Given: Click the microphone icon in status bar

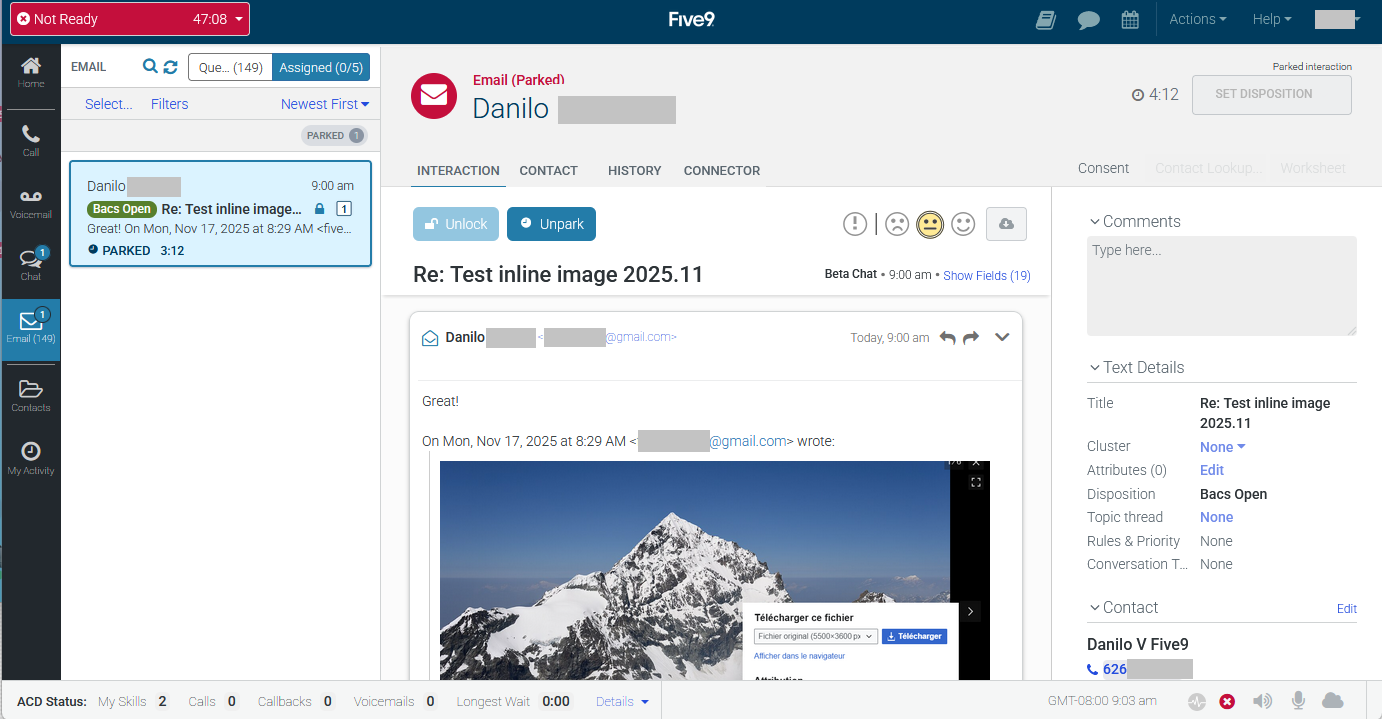Looking at the screenshot, I should tap(1299, 701).
